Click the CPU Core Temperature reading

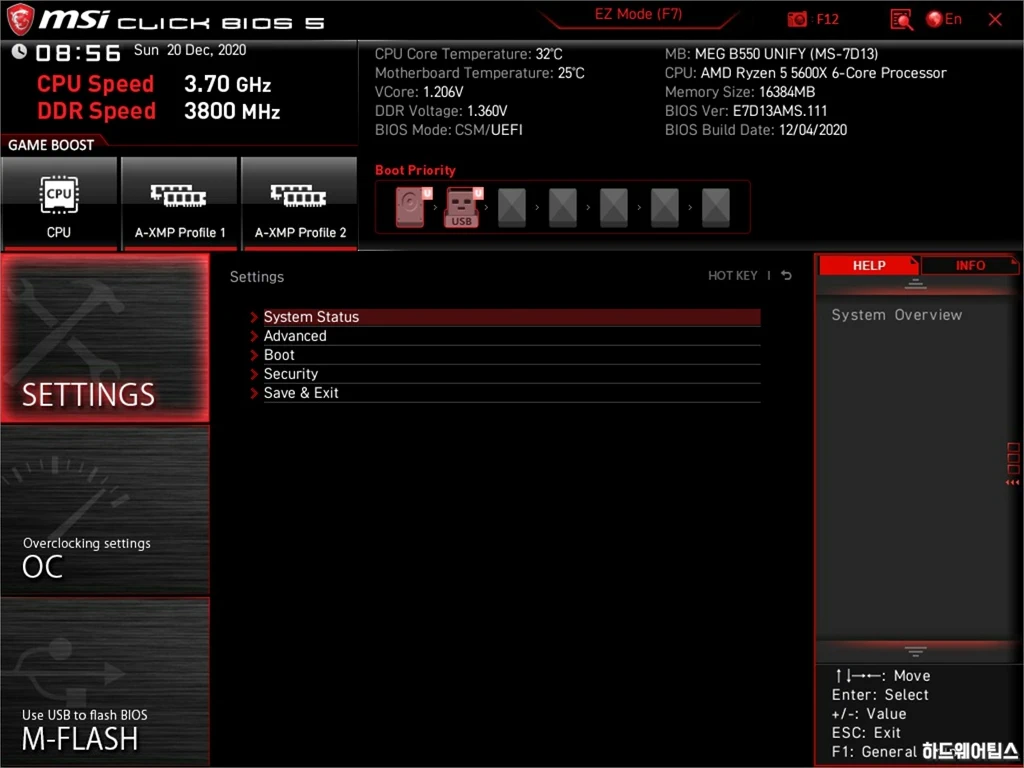pyautogui.click(x=468, y=54)
